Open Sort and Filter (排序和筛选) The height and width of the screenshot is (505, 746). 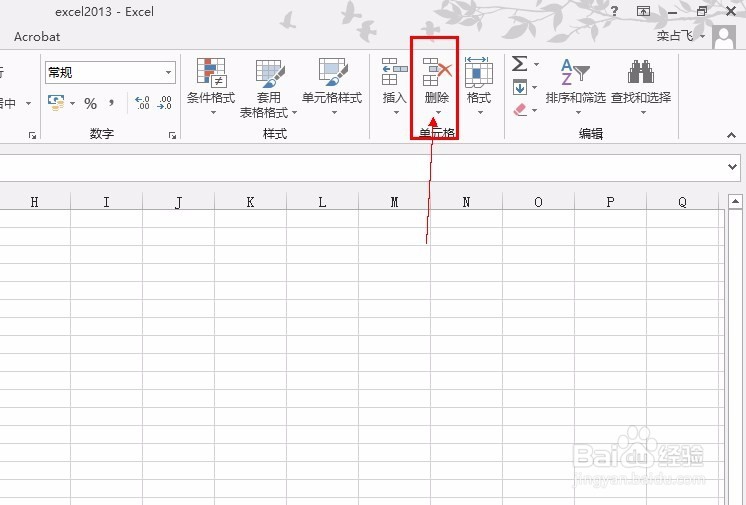coord(575,86)
